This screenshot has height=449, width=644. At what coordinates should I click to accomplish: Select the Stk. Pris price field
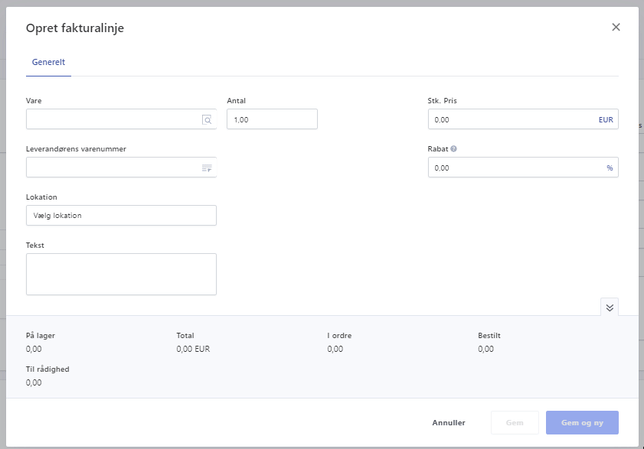coord(510,120)
